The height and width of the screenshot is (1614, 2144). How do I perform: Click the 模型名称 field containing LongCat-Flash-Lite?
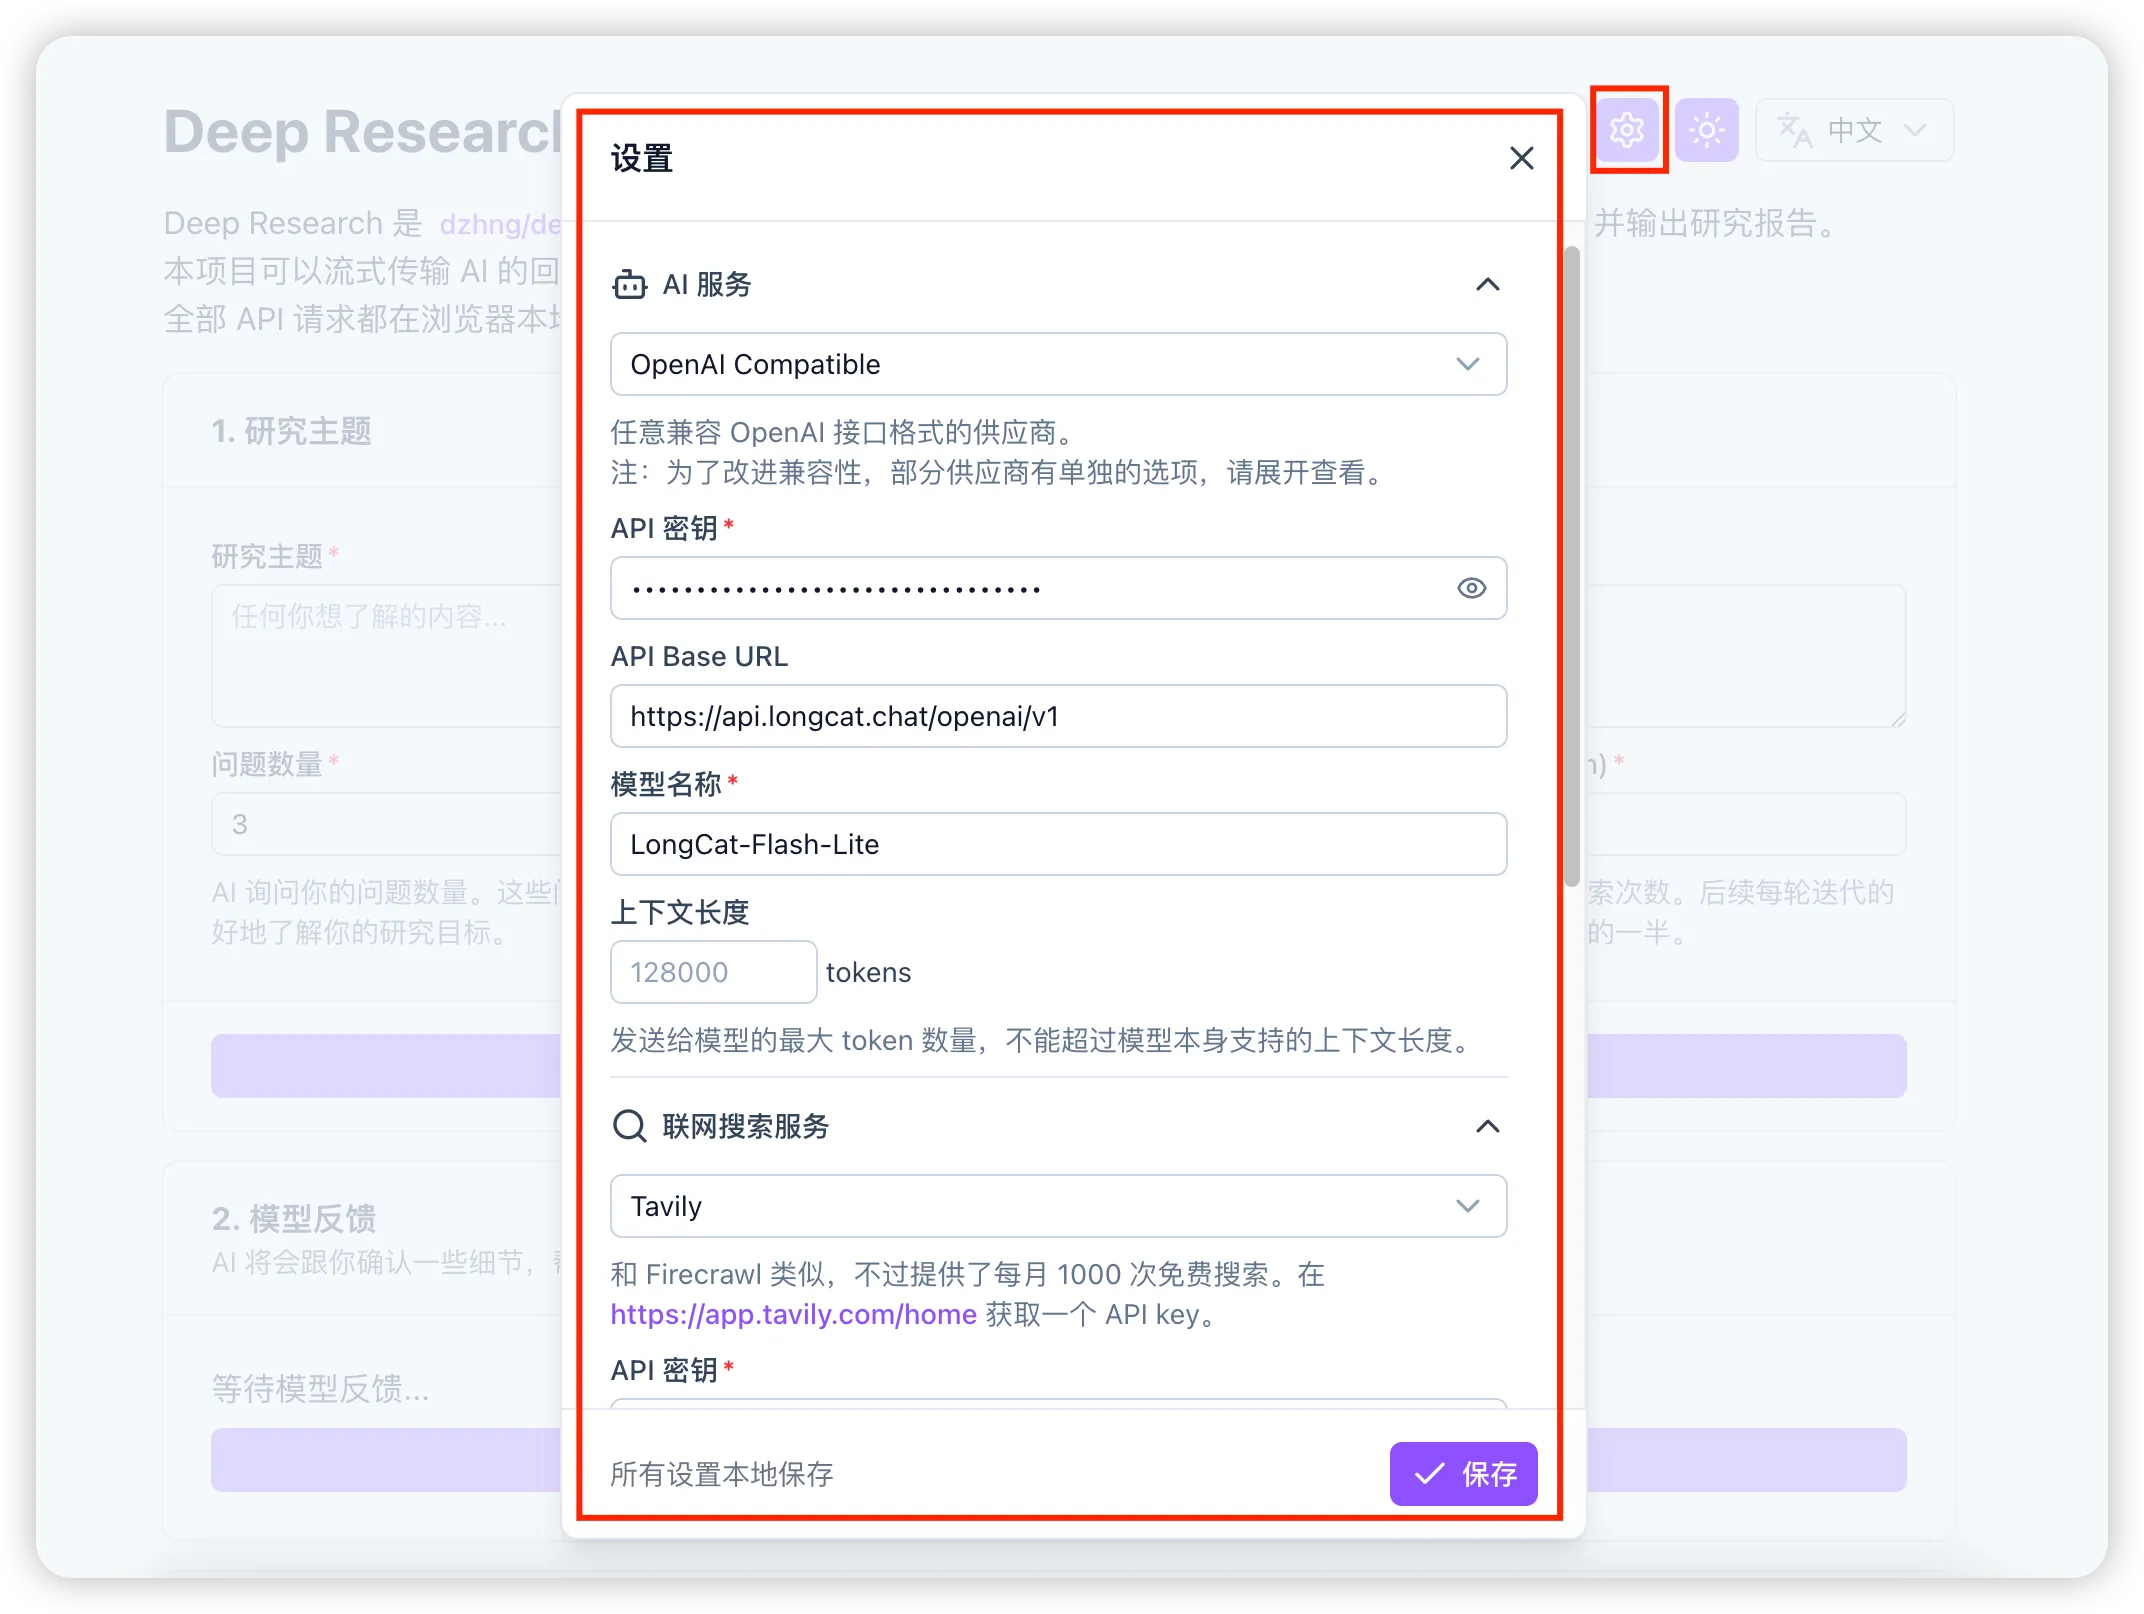click(x=1058, y=844)
